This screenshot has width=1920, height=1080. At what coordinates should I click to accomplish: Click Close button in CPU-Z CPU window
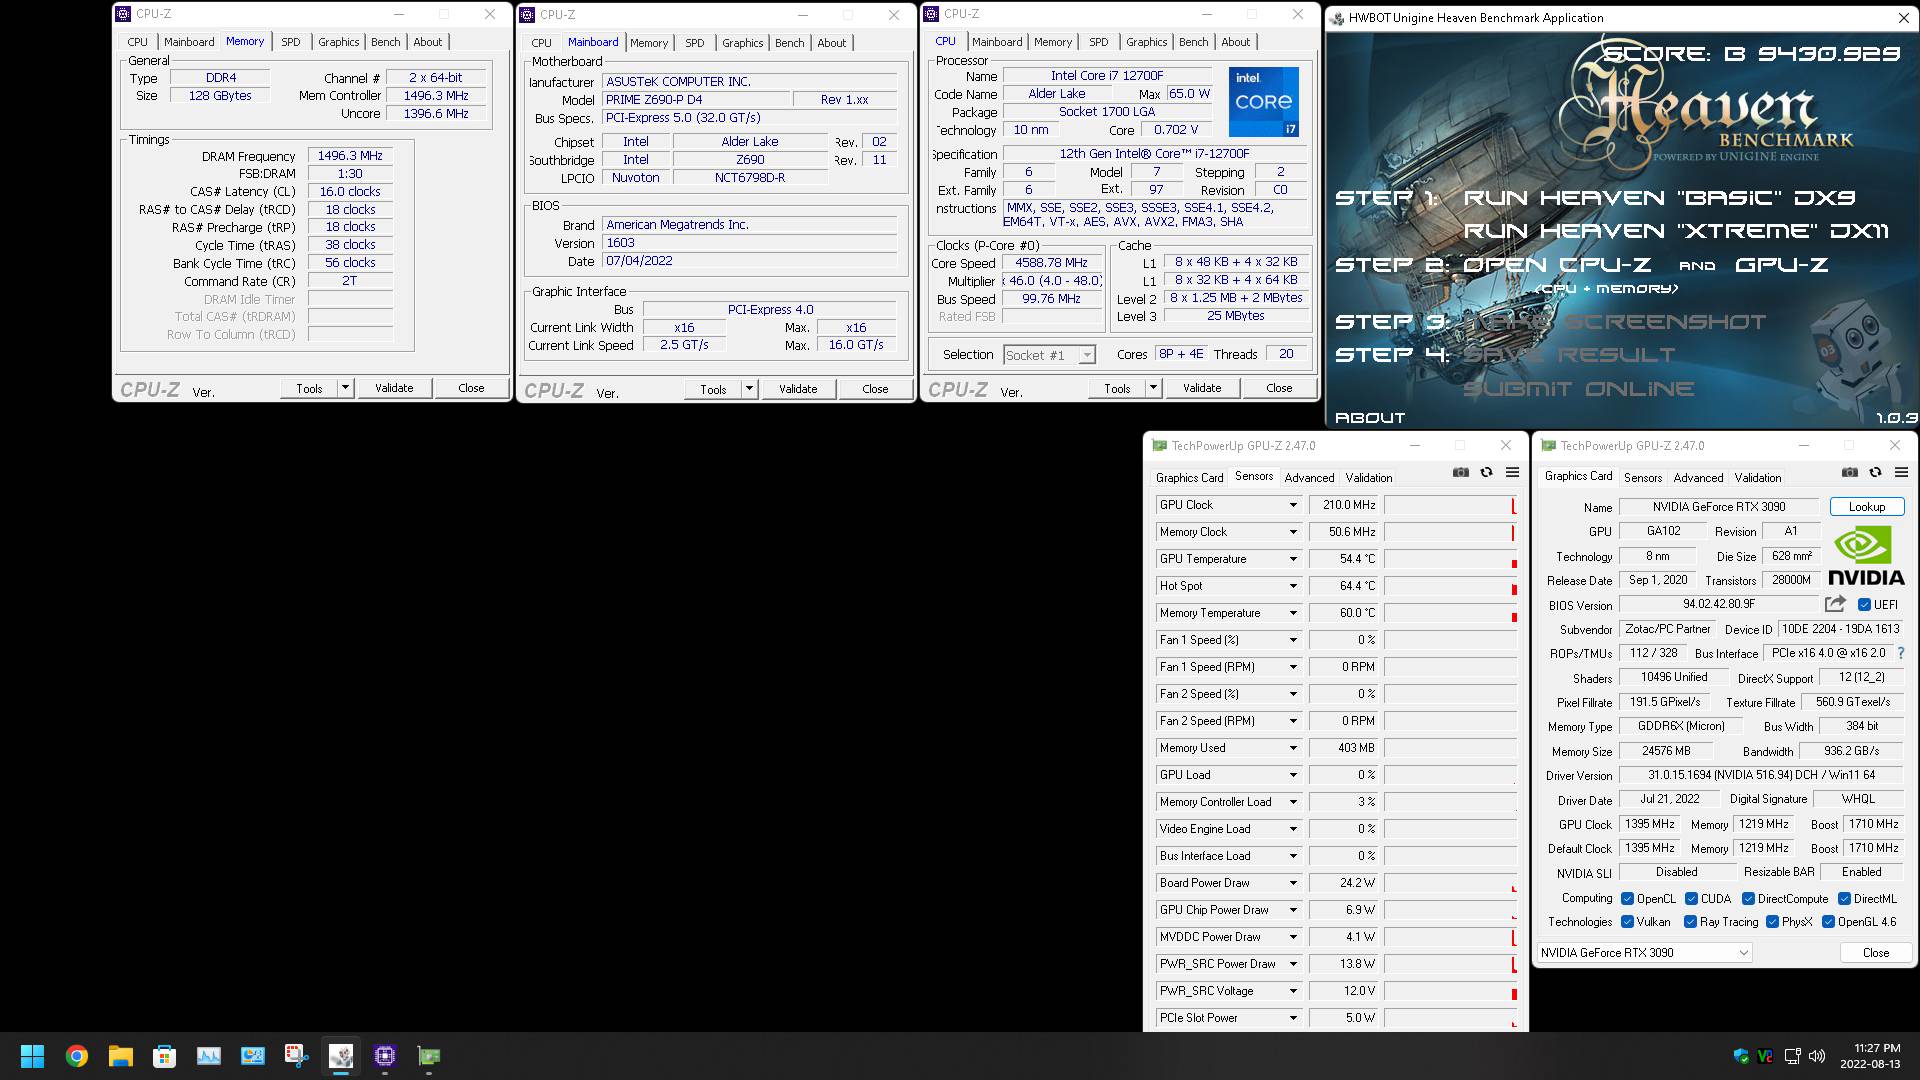coord(1279,388)
